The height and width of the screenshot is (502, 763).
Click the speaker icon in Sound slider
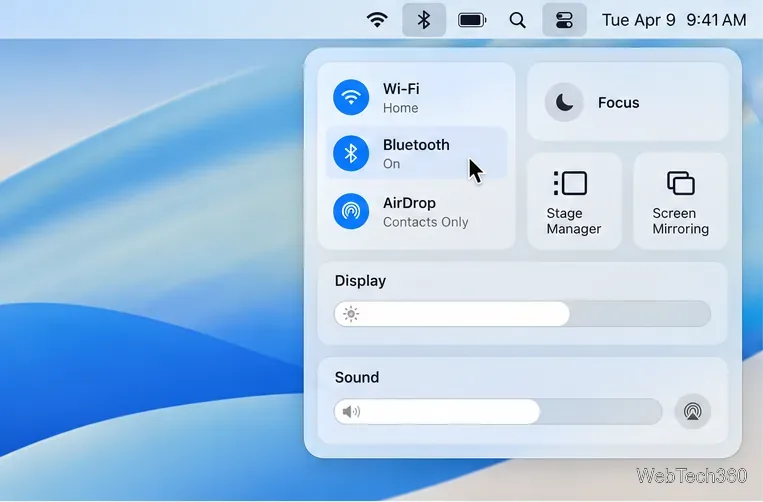click(x=351, y=412)
